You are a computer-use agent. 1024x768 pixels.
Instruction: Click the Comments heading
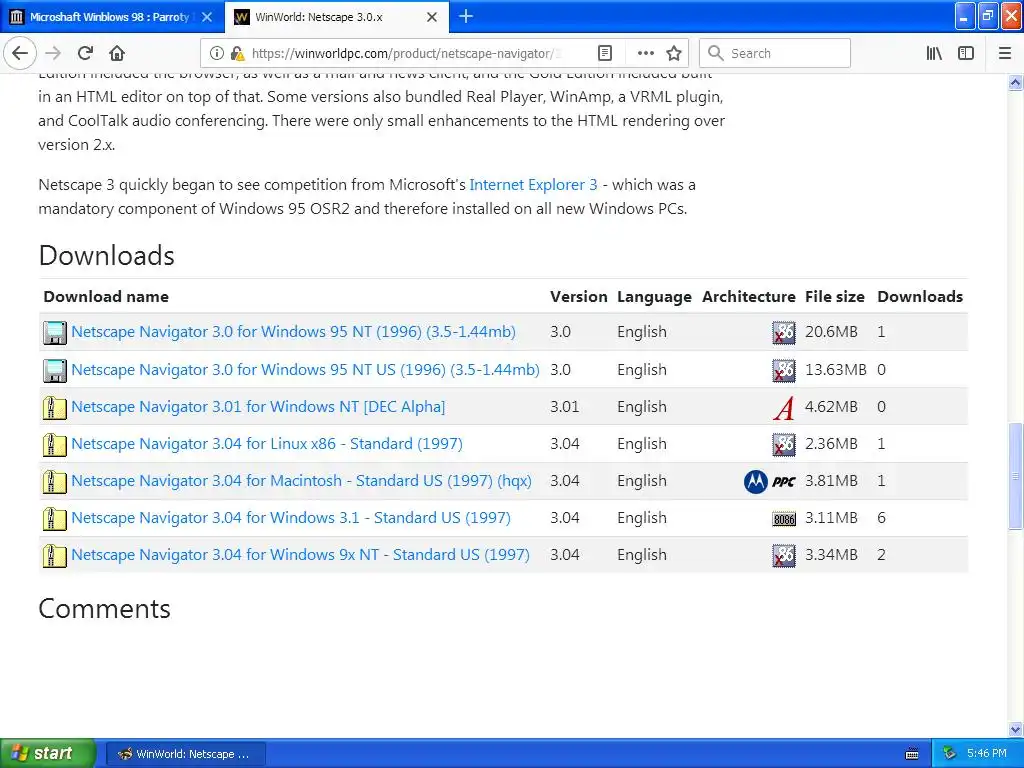(104, 609)
